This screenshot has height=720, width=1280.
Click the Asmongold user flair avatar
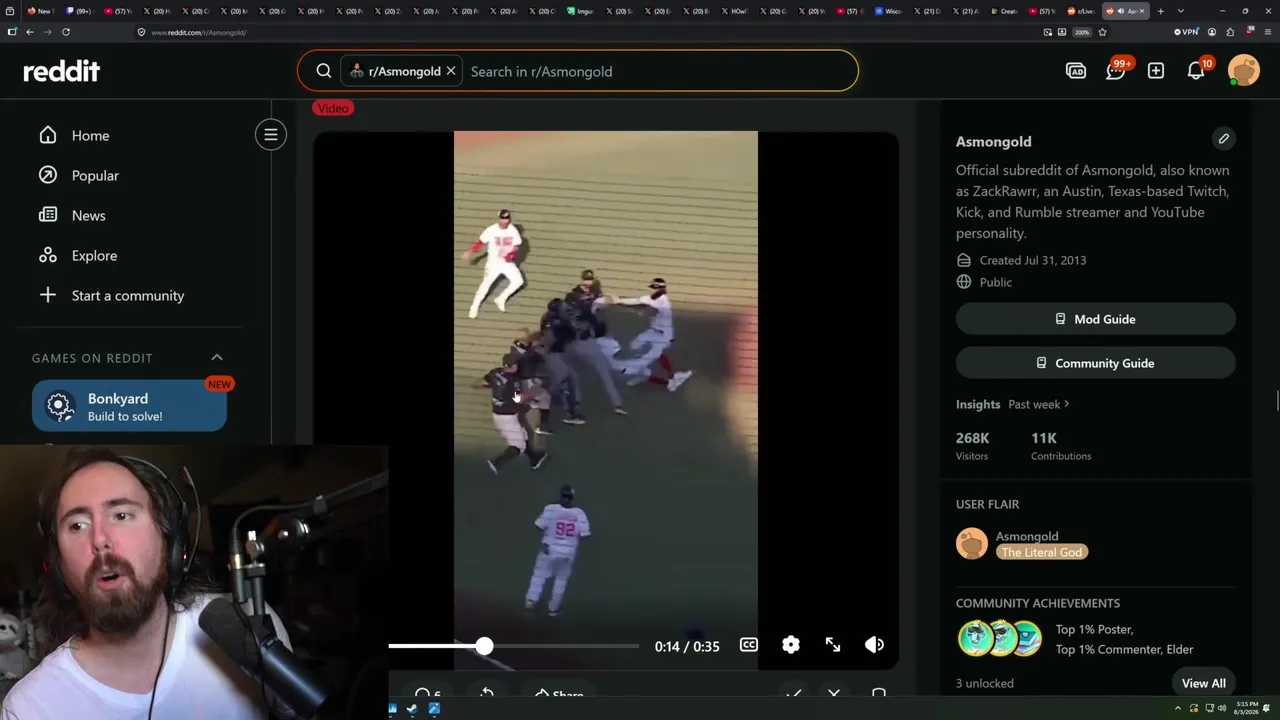(x=972, y=543)
